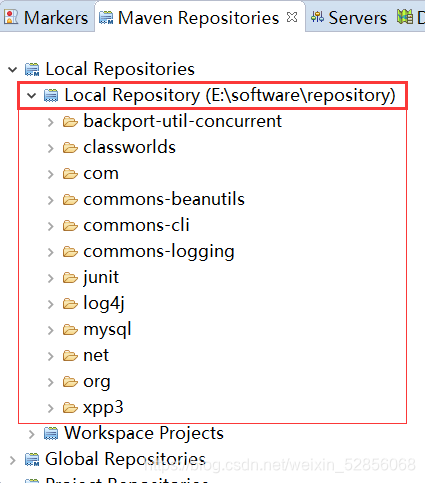
Task: Close the Maven Repositories tab
Action: tap(292, 17)
